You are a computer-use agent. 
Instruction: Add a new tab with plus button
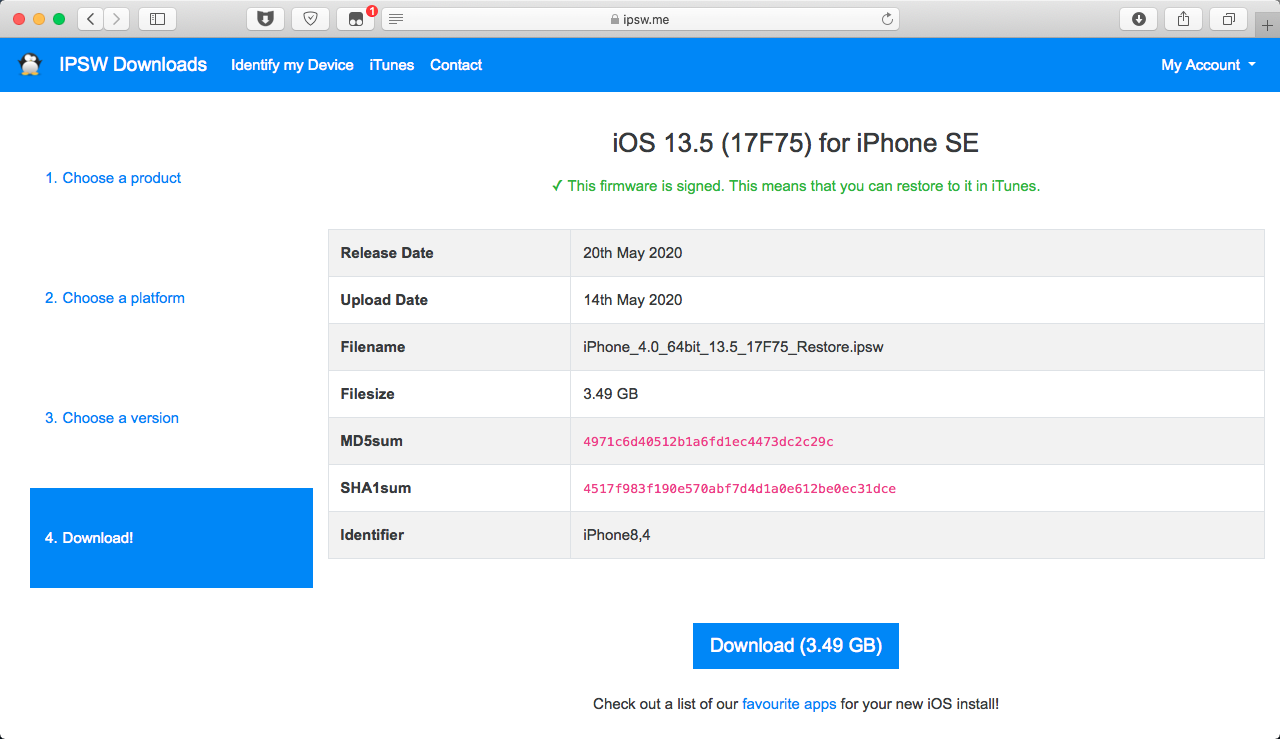click(x=1268, y=25)
